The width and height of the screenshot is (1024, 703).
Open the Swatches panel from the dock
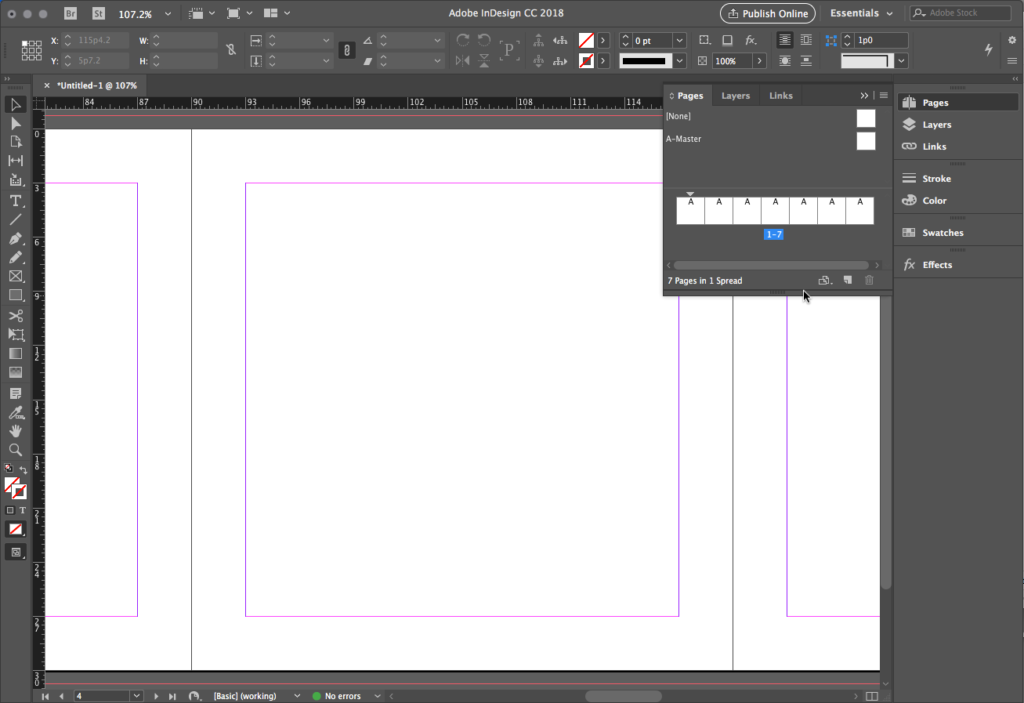(942, 233)
